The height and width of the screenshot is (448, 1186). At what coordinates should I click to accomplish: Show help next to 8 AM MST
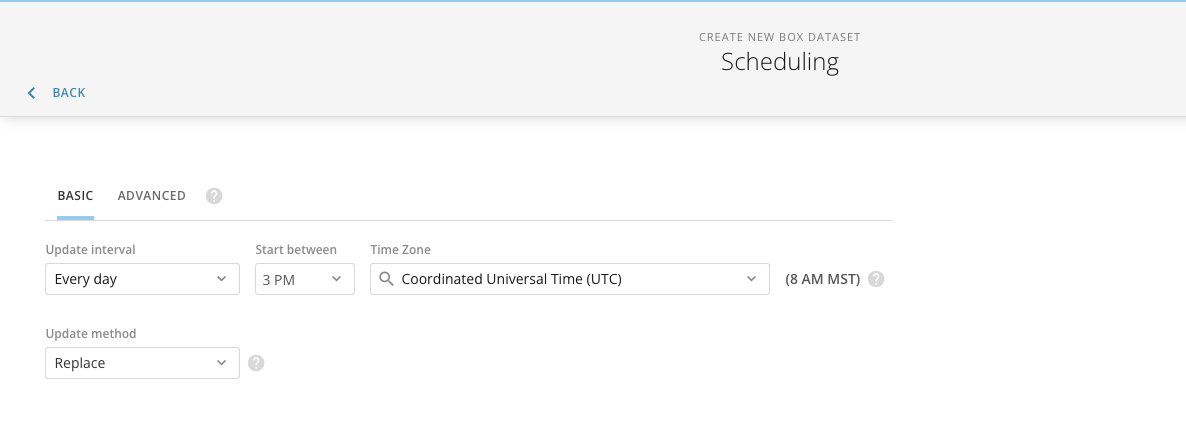[876, 279]
